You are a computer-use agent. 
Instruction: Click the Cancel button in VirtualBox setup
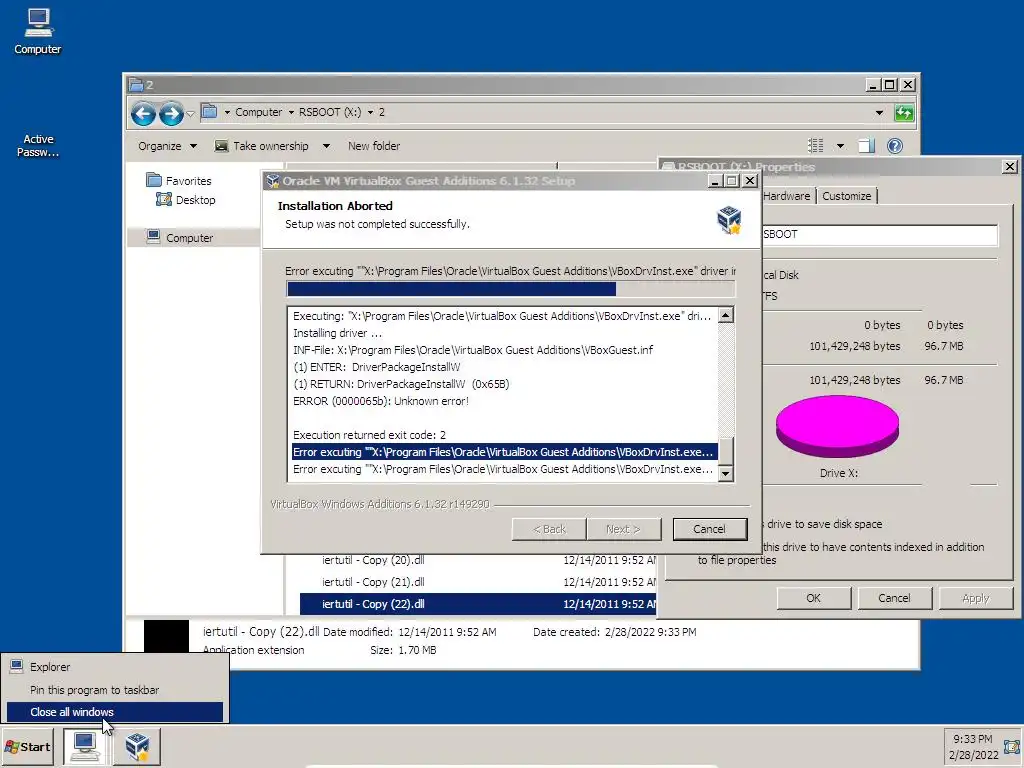click(709, 529)
